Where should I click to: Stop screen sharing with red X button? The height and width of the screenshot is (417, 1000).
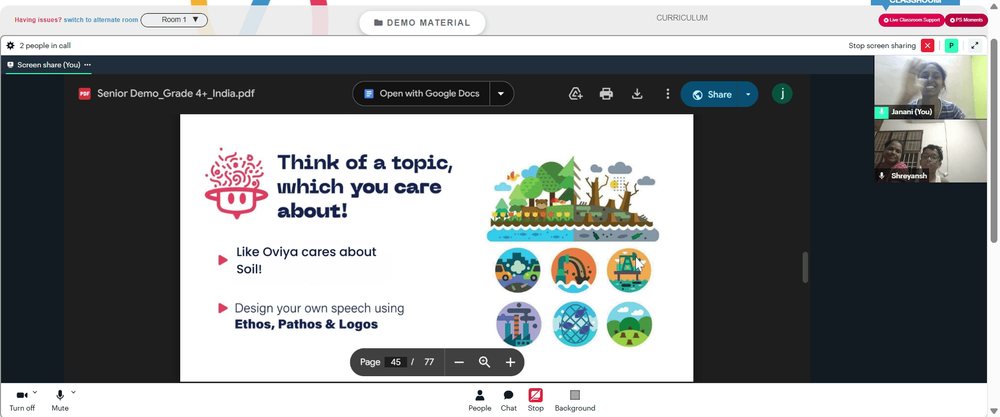[x=927, y=46]
